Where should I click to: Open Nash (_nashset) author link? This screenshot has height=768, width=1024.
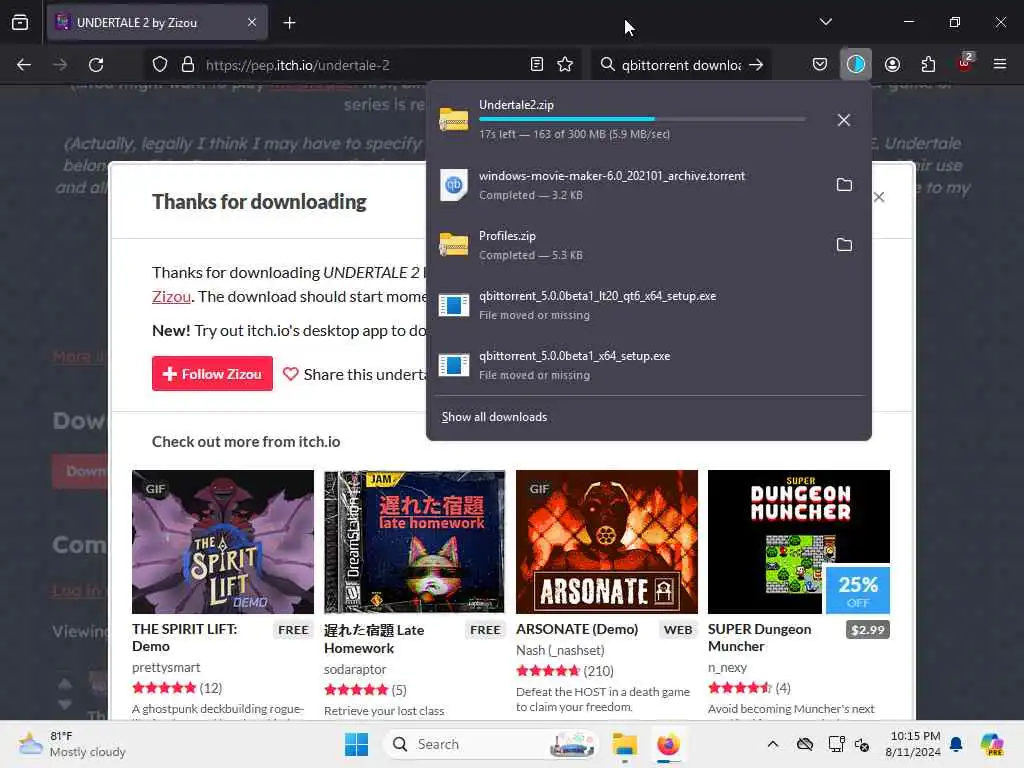pos(560,650)
